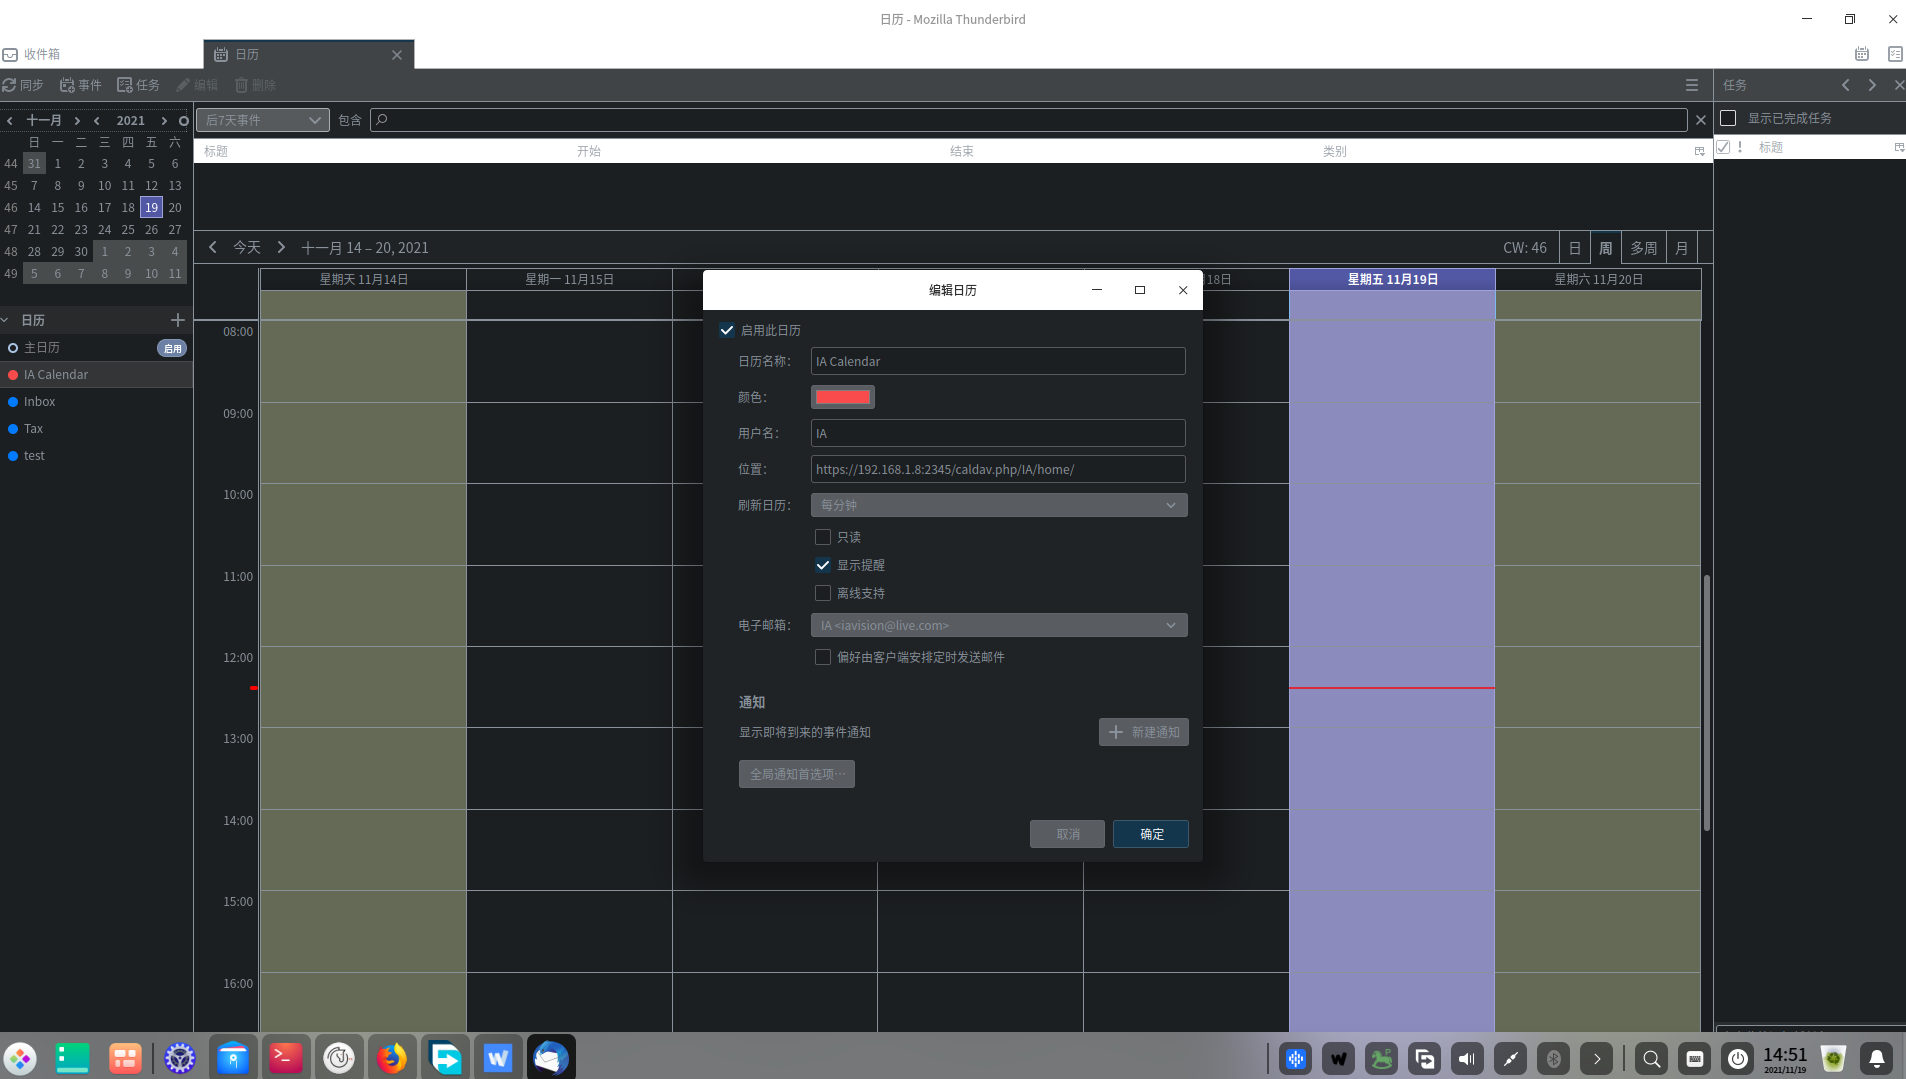Open Firefox from the taskbar
The height and width of the screenshot is (1079, 1906).
(392, 1057)
